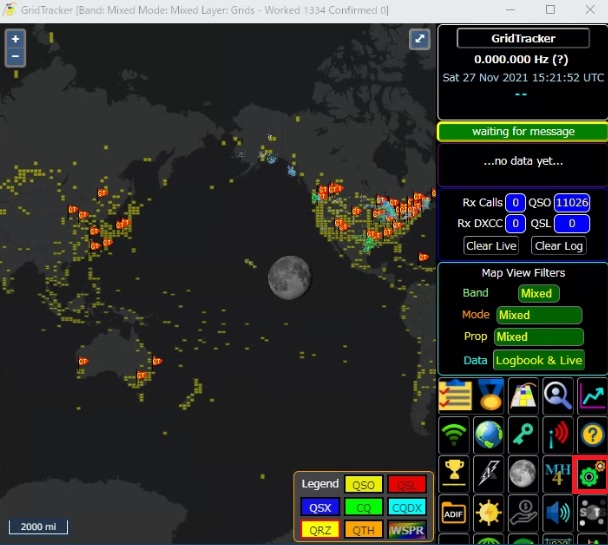Pick the red QSL legend color
The width and height of the screenshot is (608, 545).
pyautogui.click(x=407, y=485)
